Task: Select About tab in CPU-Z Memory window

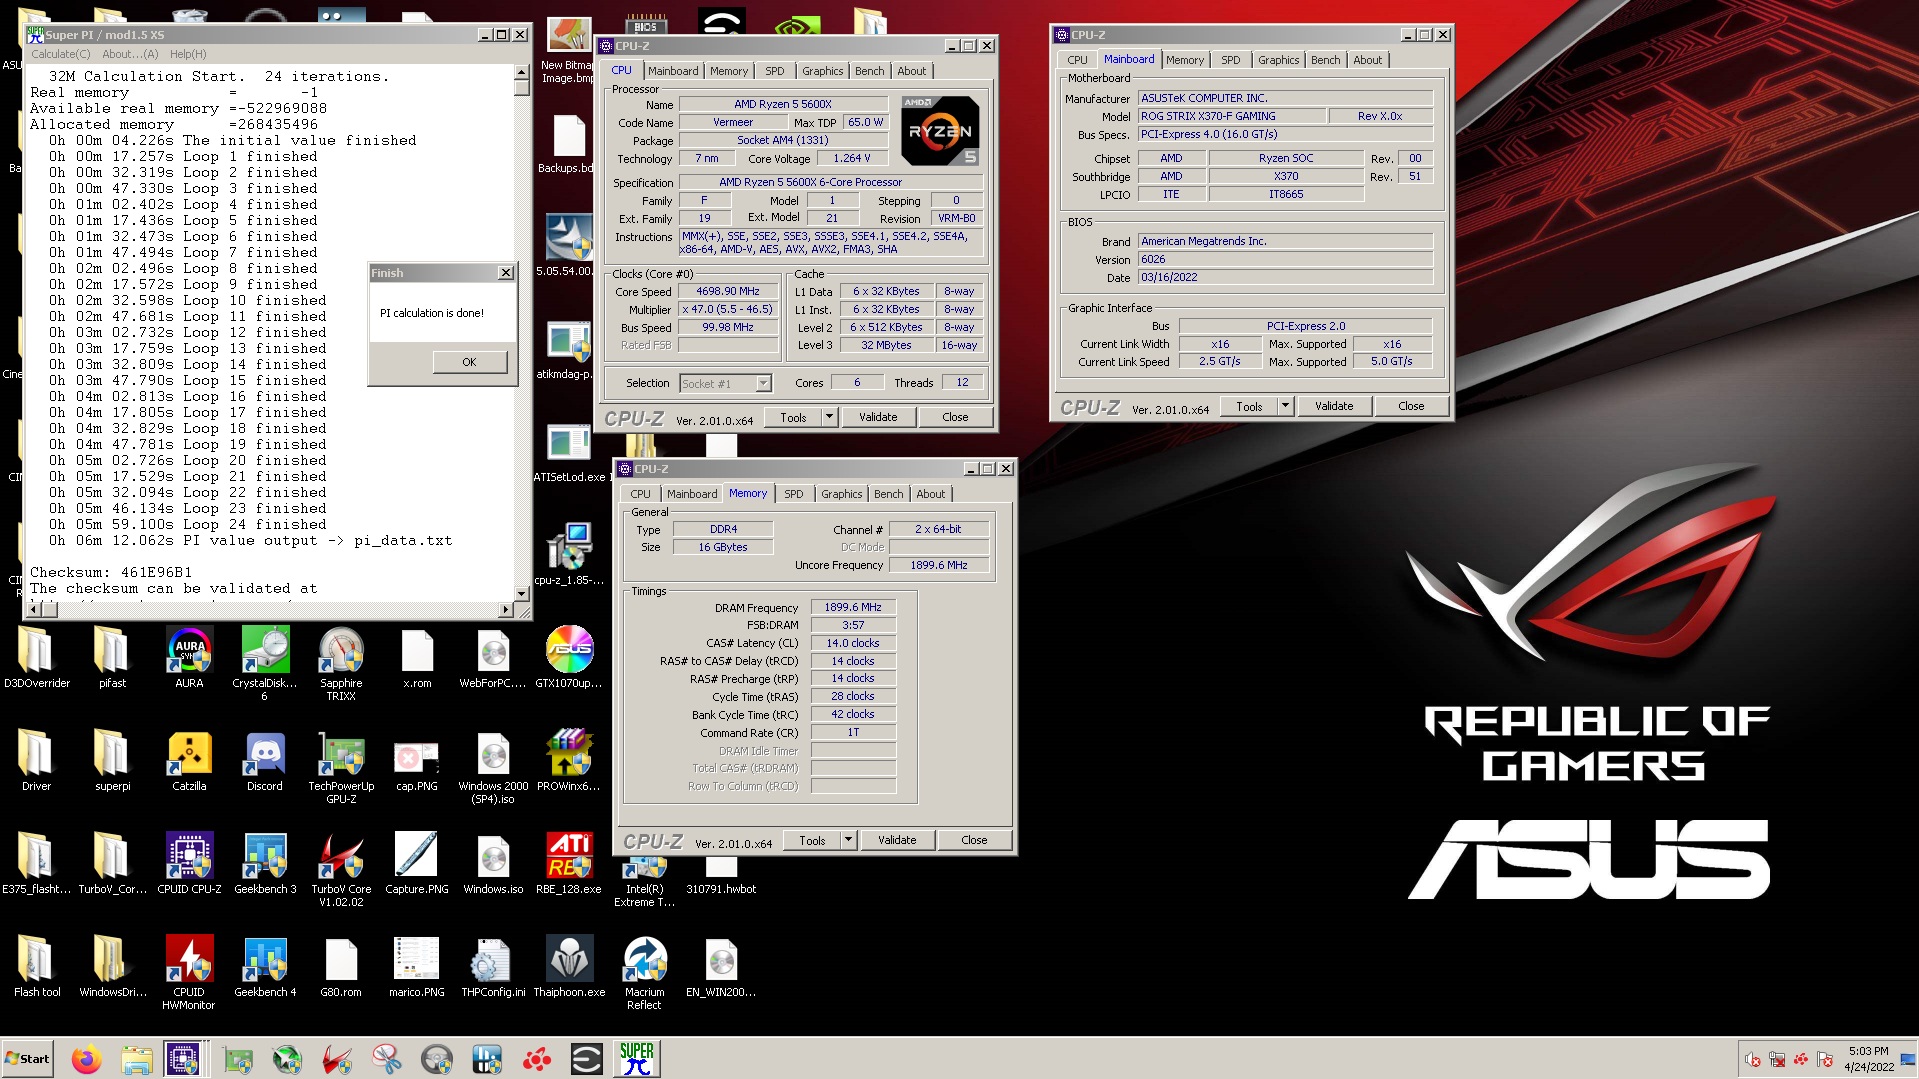Action: coord(931,494)
